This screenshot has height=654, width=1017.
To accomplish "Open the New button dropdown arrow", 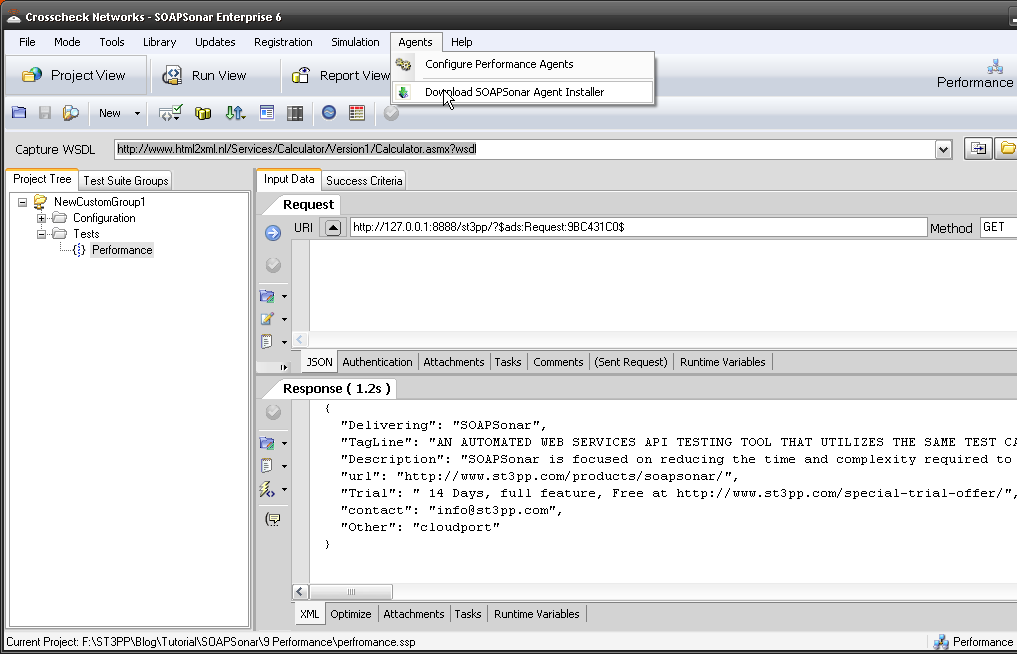I will (137, 114).
